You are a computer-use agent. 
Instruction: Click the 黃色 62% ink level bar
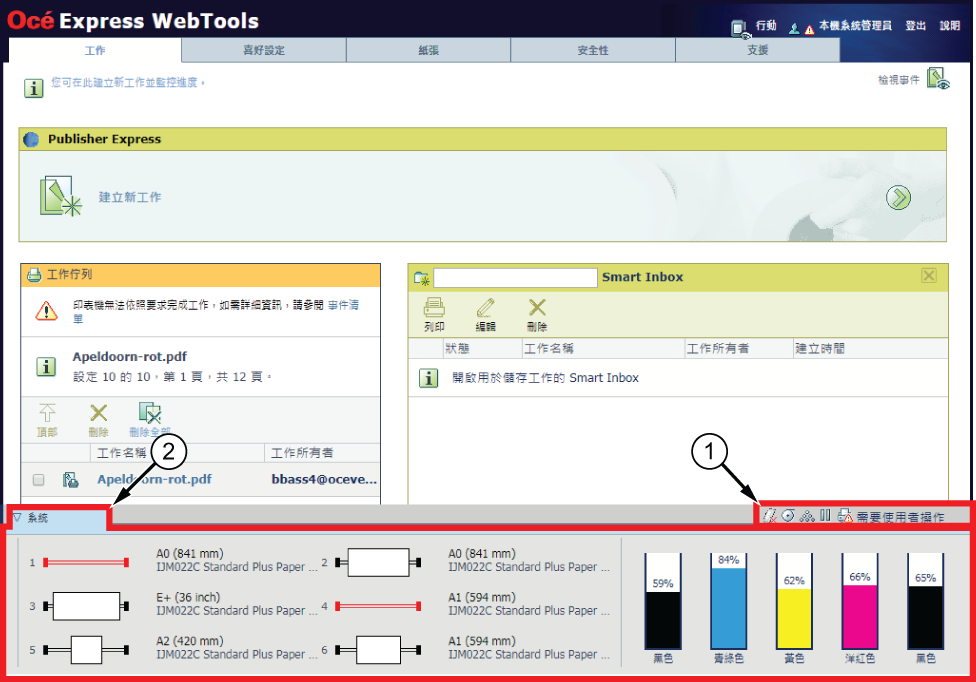tap(794, 601)
